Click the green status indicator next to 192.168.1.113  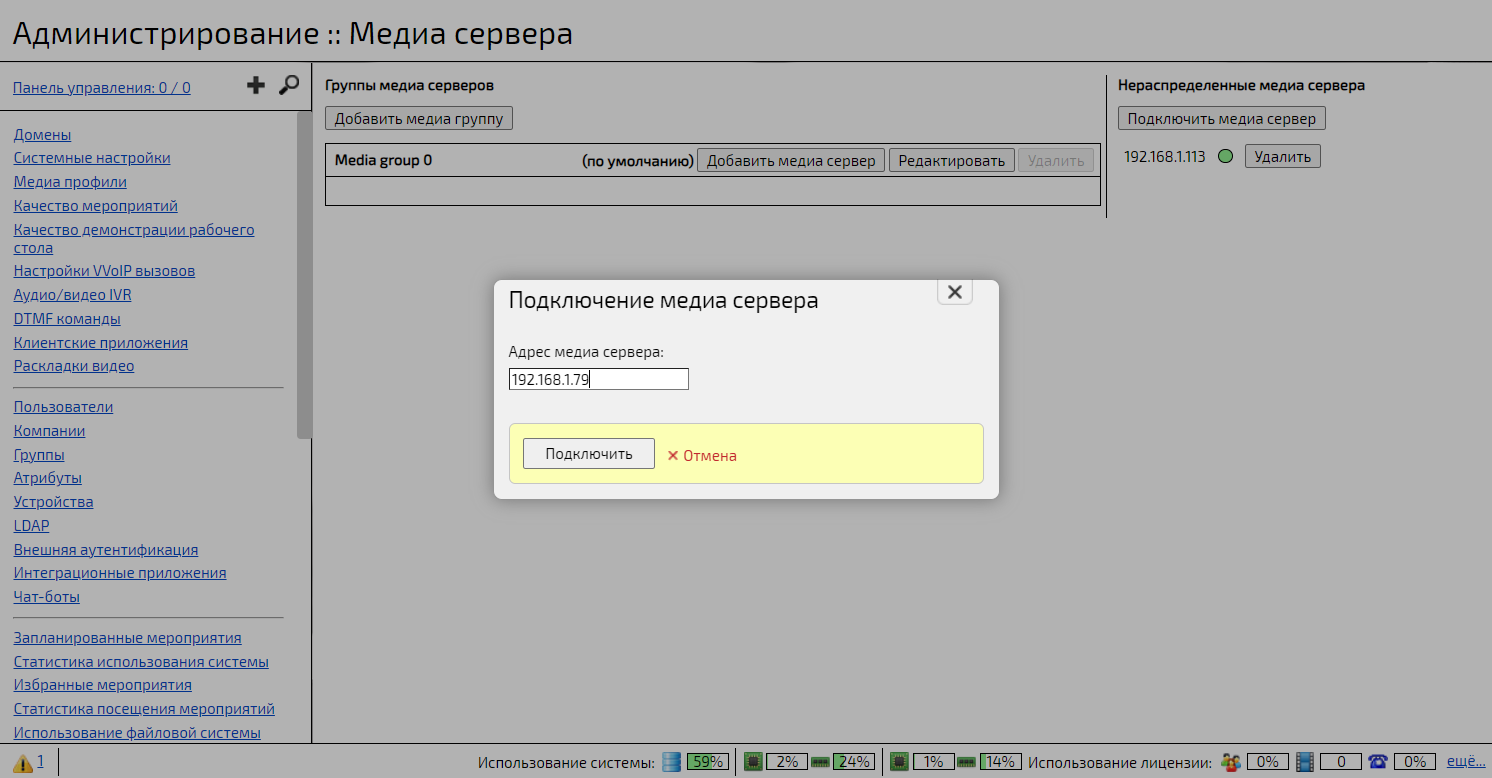[x=1226, y=156]
